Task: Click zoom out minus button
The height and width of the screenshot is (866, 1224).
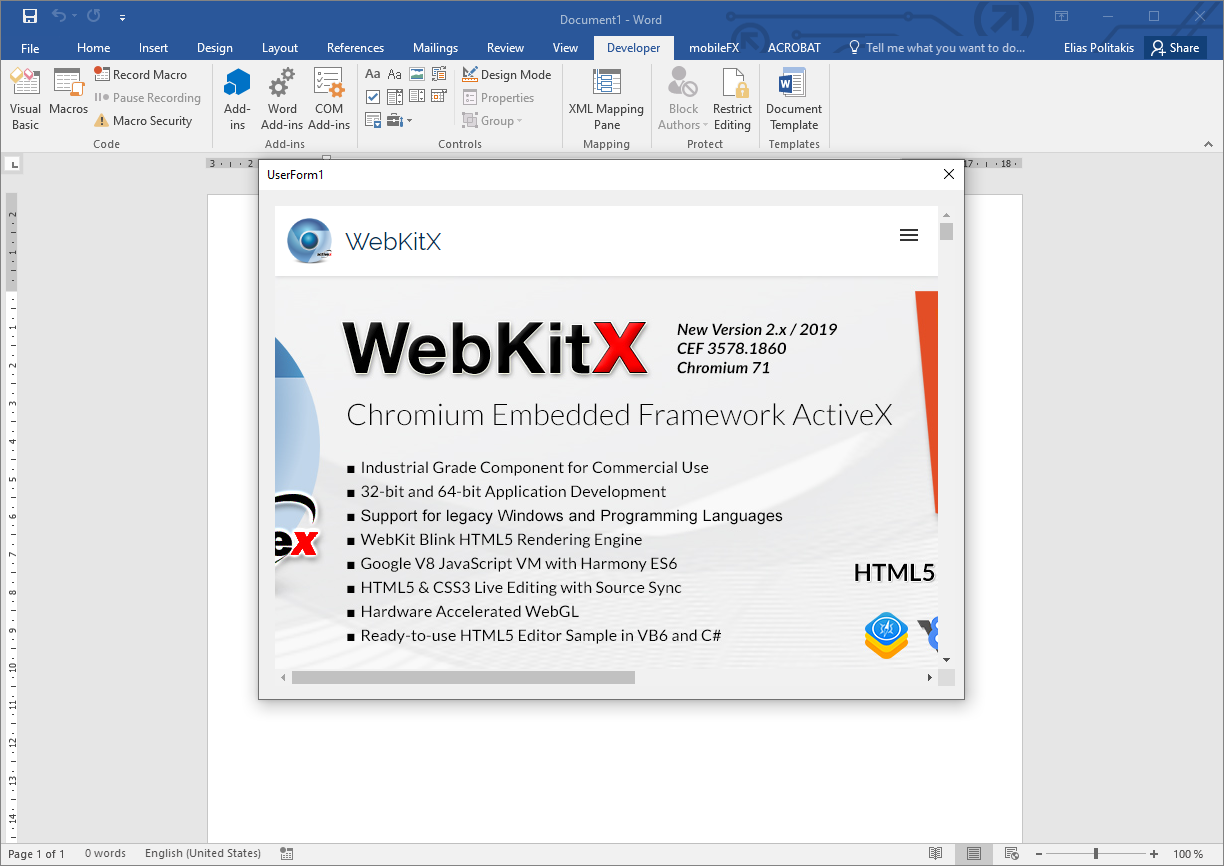Action: tap(1039, 854)
